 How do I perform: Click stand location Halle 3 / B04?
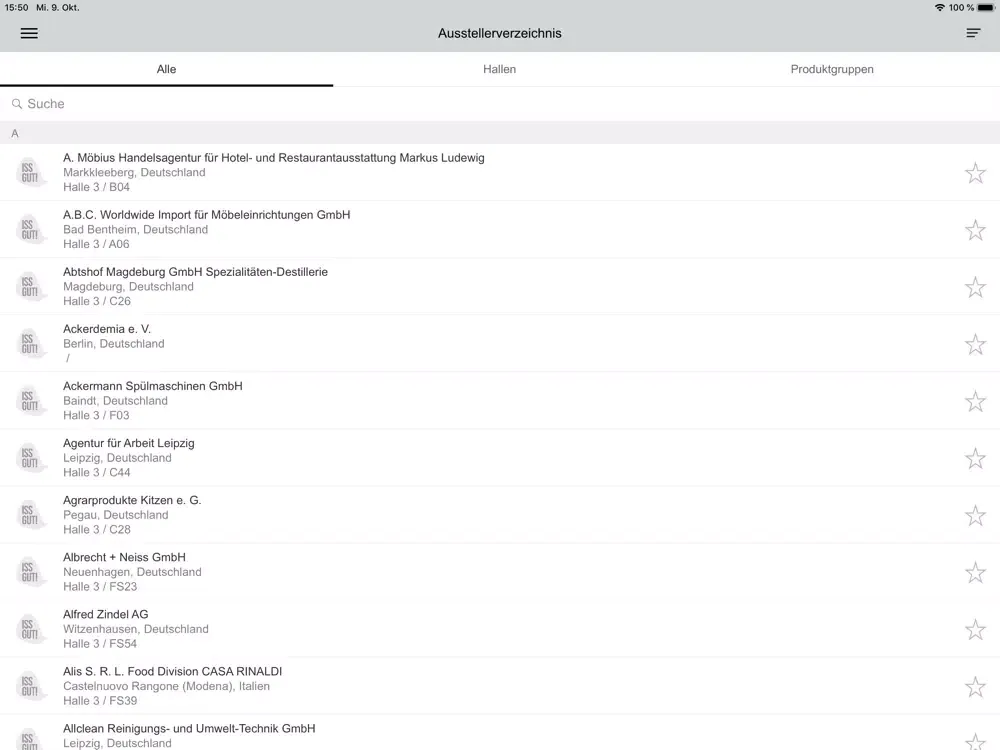click(x=96, y=187)
